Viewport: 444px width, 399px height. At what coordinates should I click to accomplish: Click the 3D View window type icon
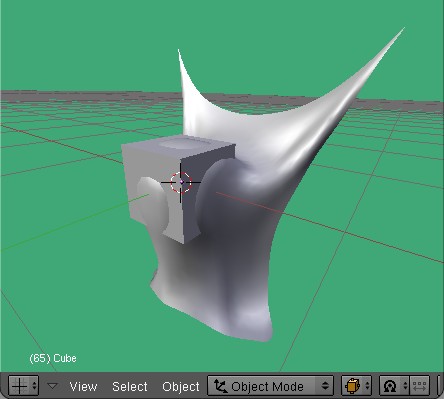(x=20, y=386)
